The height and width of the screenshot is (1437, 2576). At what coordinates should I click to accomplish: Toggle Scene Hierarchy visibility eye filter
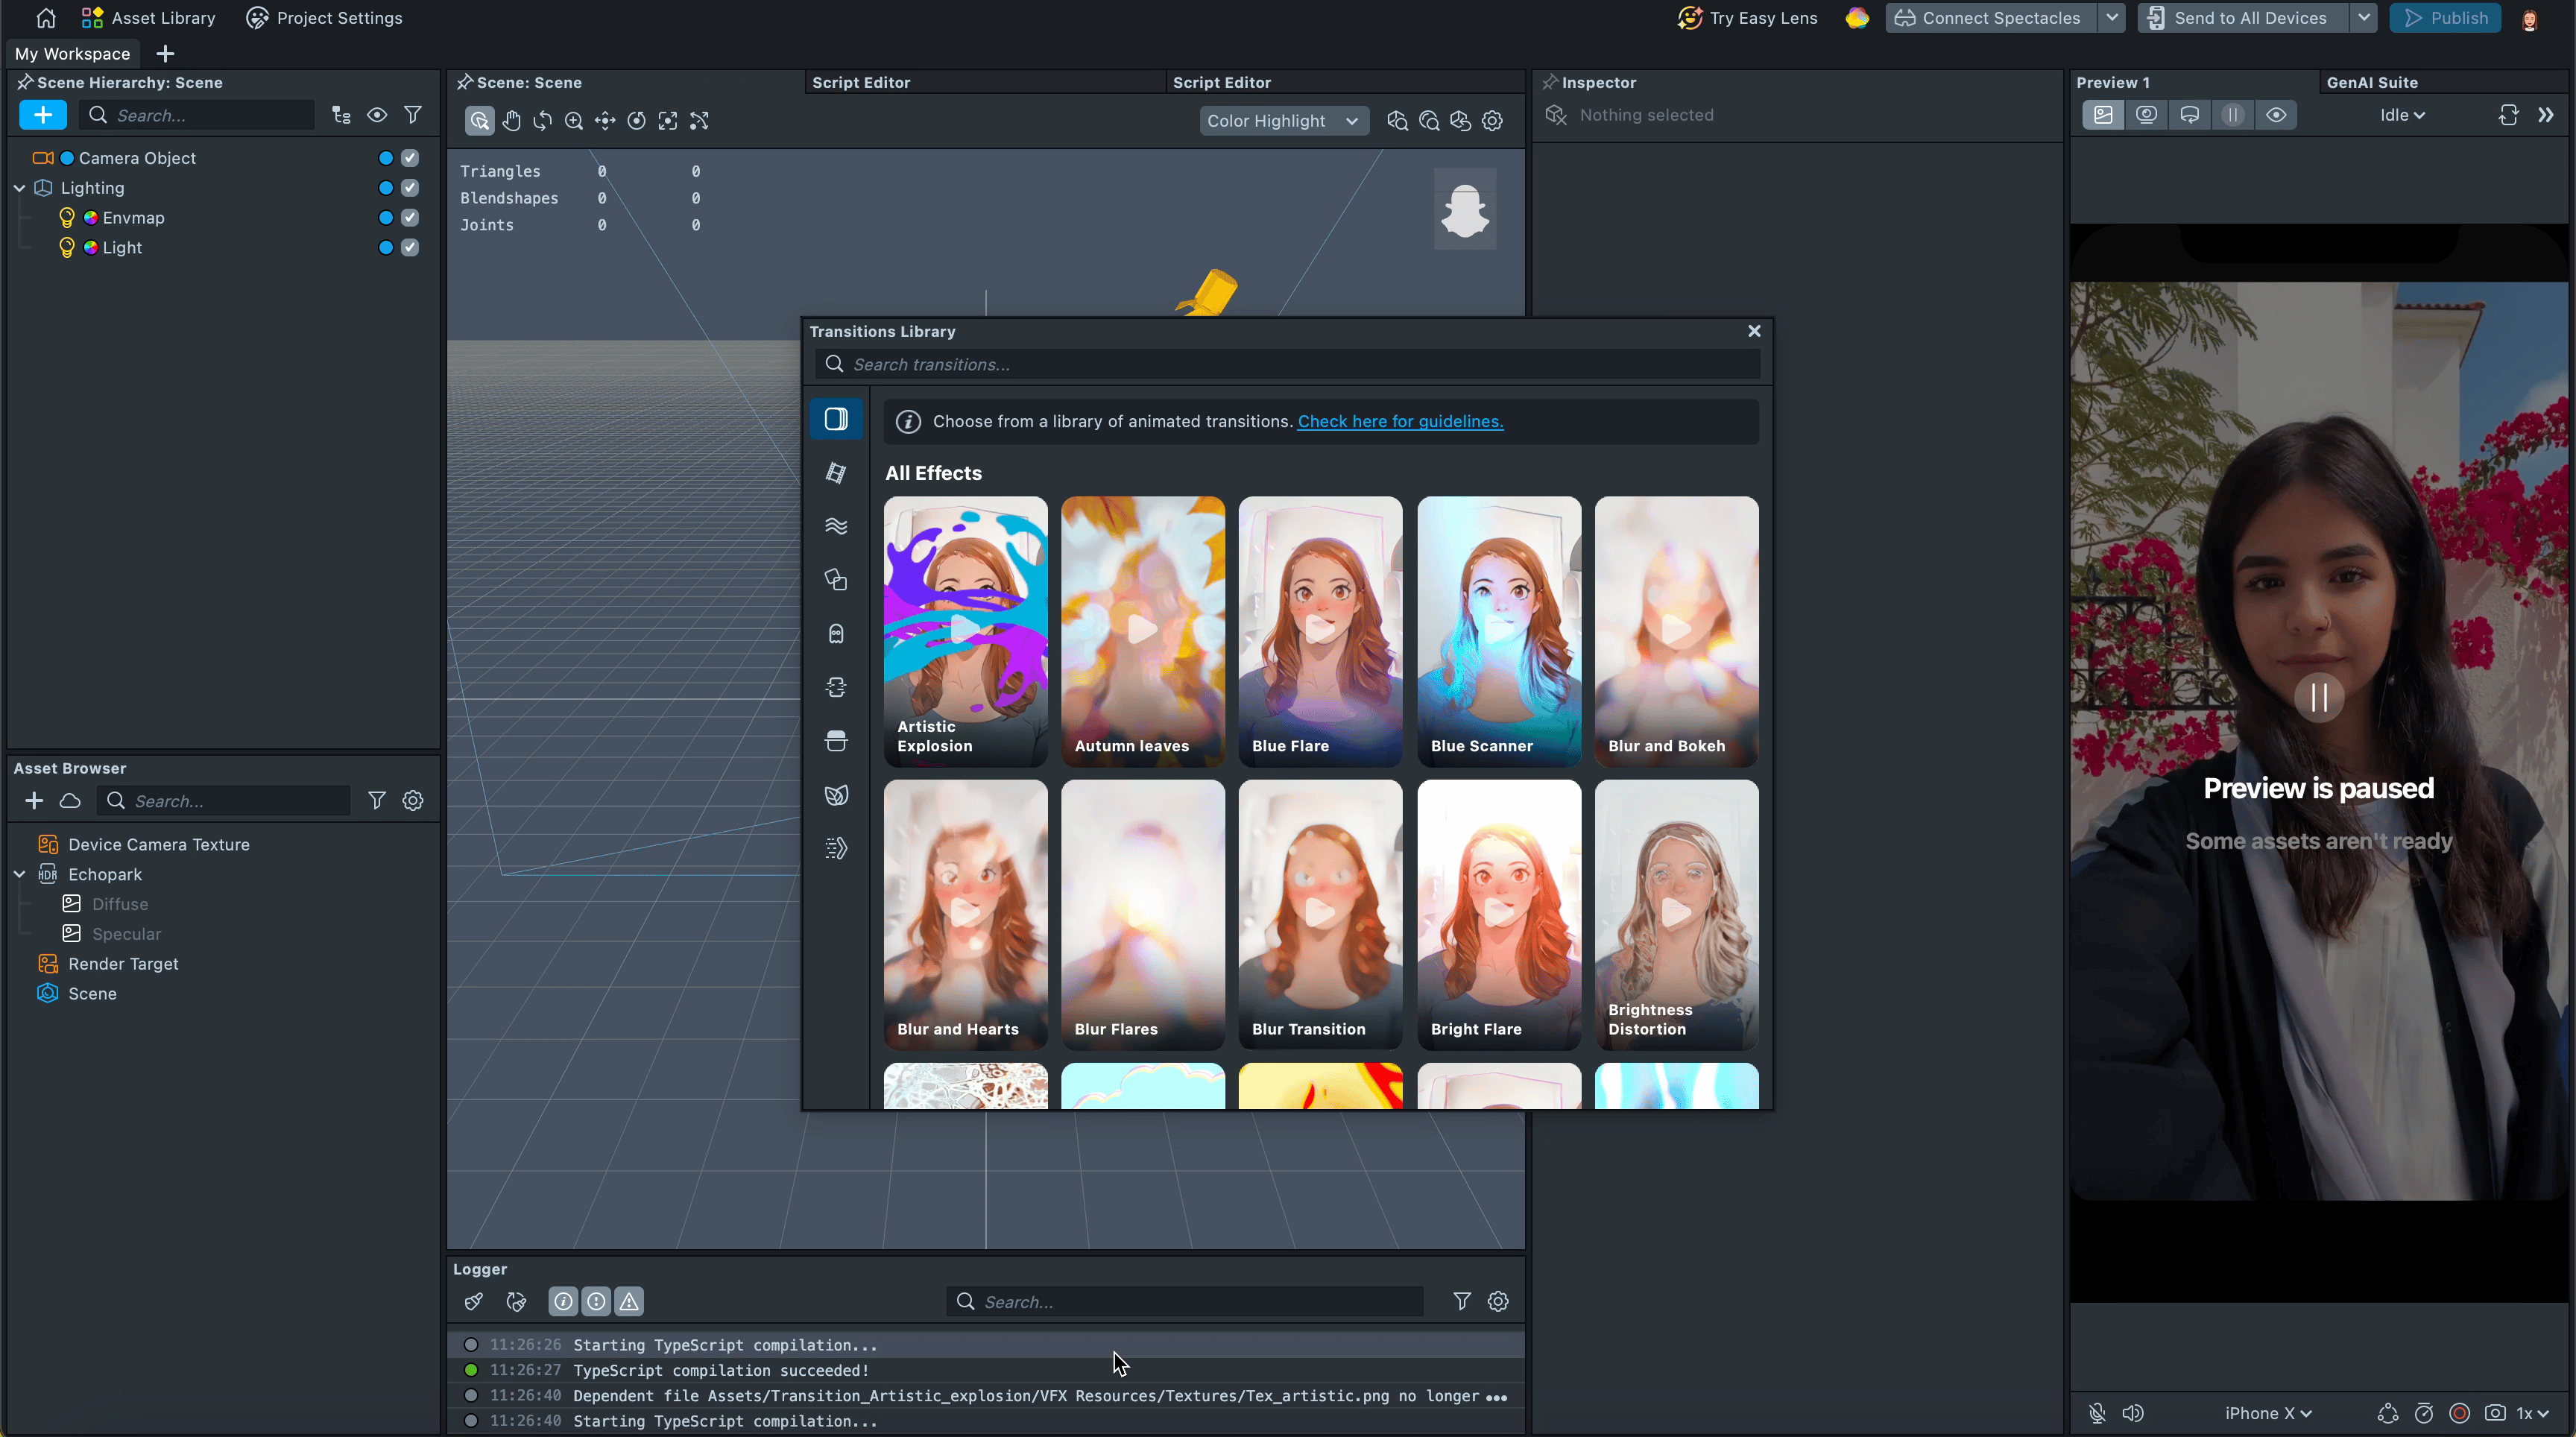coord(377,115)
